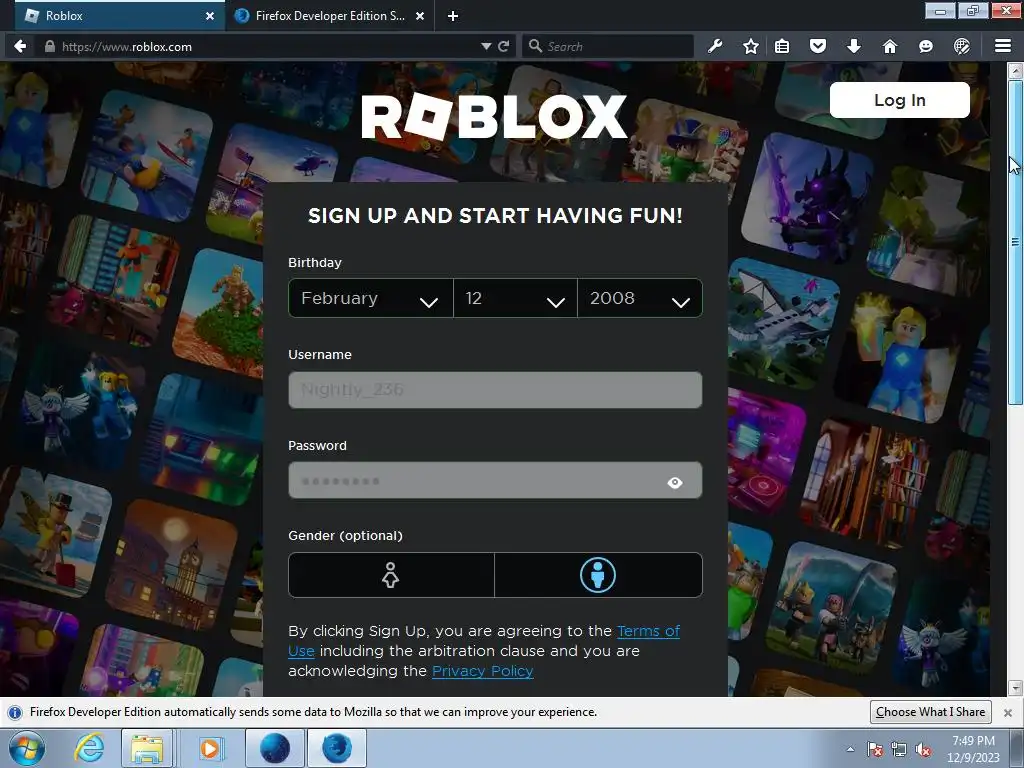
Task: Click the info icon in notification bar
Action: coord(15,712)
